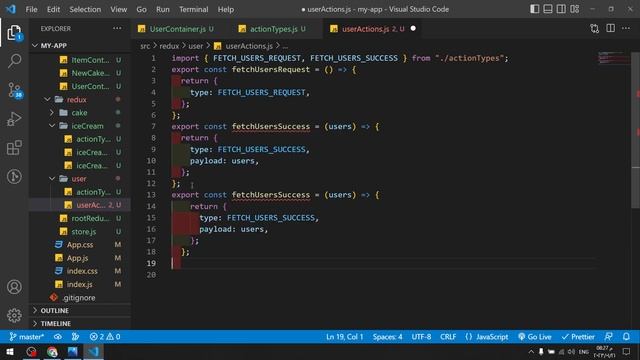Viewport: 640px width, 360px height.
Task: Open the Extensions view
Action: (14, 148)
